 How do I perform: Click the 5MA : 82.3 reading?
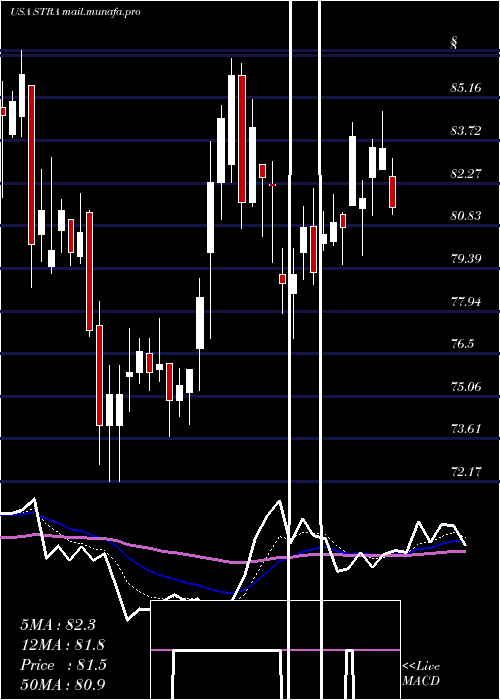tap(58, 625)
